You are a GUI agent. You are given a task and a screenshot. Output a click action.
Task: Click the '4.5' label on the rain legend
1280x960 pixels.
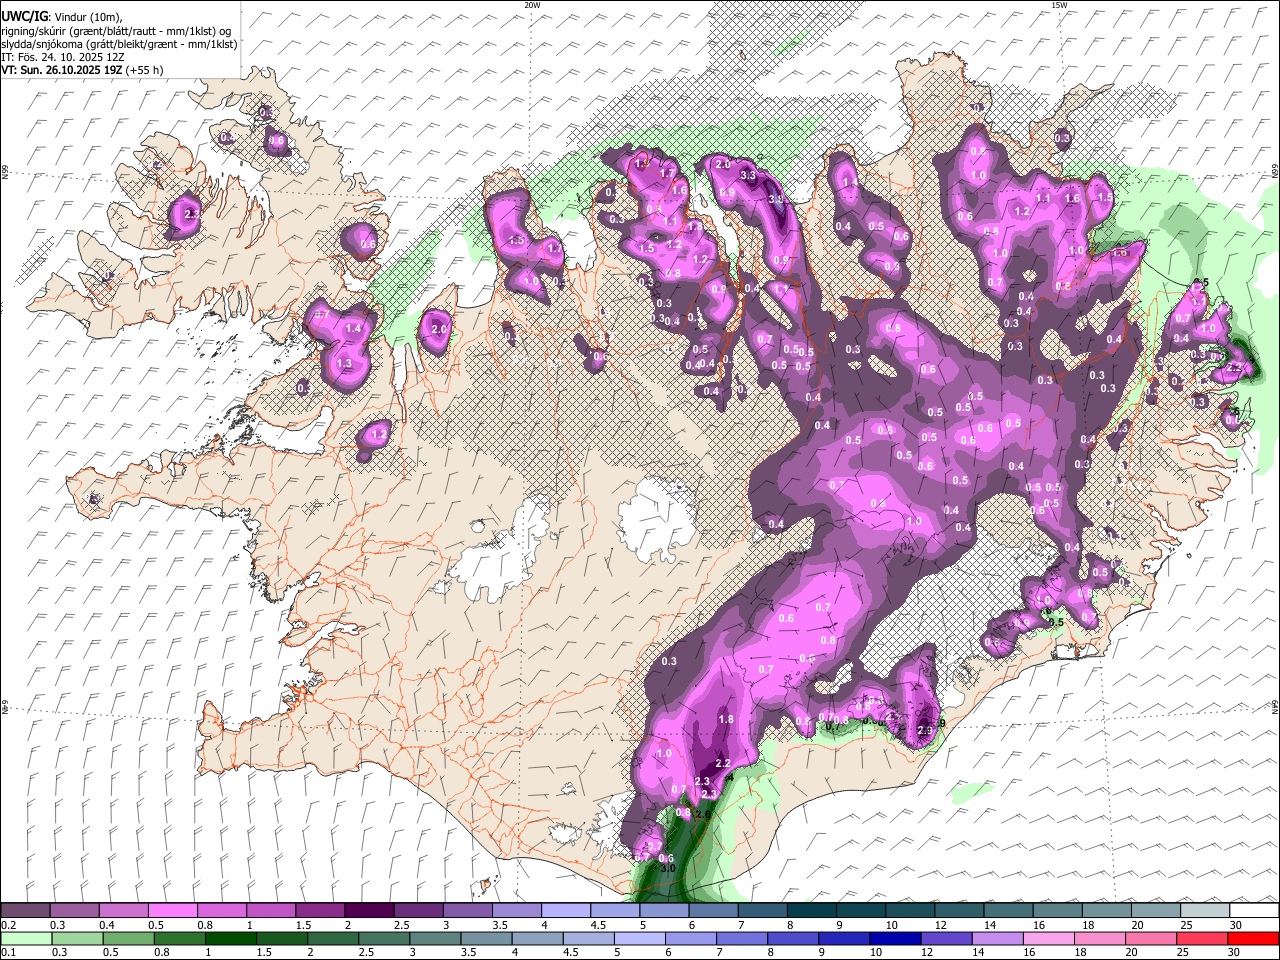[570, 953]
